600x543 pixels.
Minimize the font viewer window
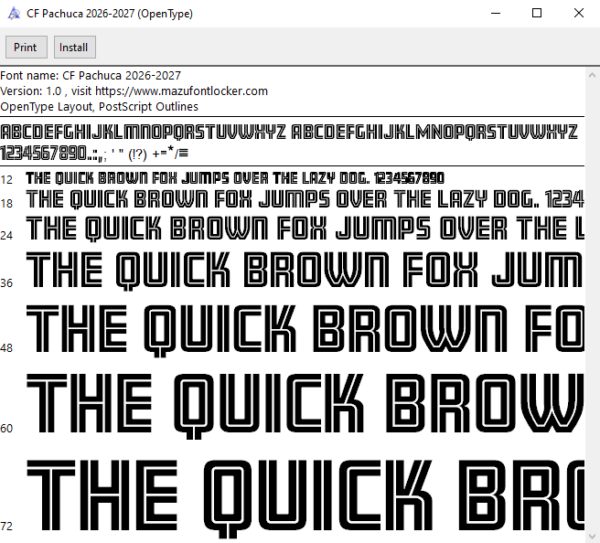coord(496,13)
